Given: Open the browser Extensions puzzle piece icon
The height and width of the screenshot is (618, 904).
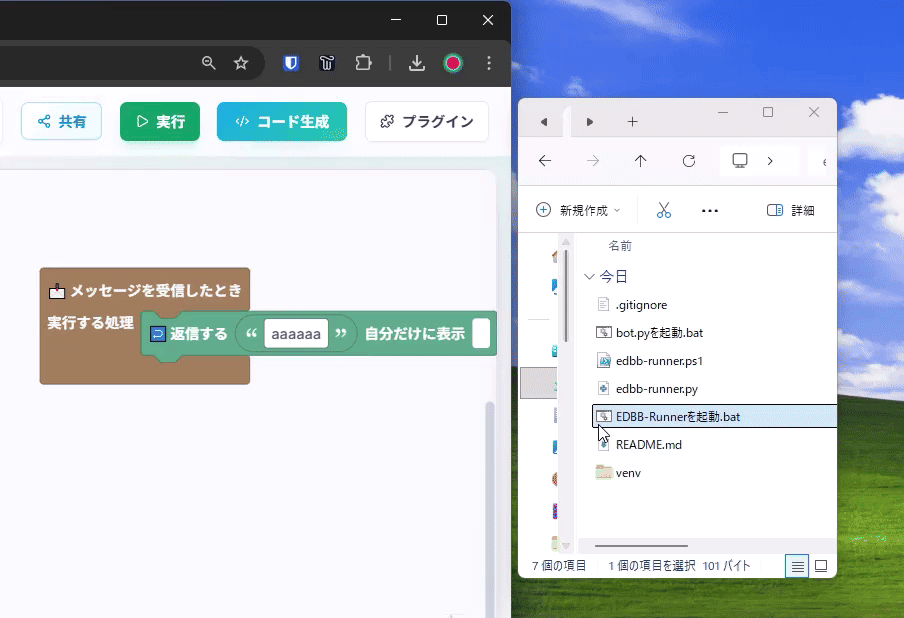Looking at the screenshot, I should tap(364, 62).
